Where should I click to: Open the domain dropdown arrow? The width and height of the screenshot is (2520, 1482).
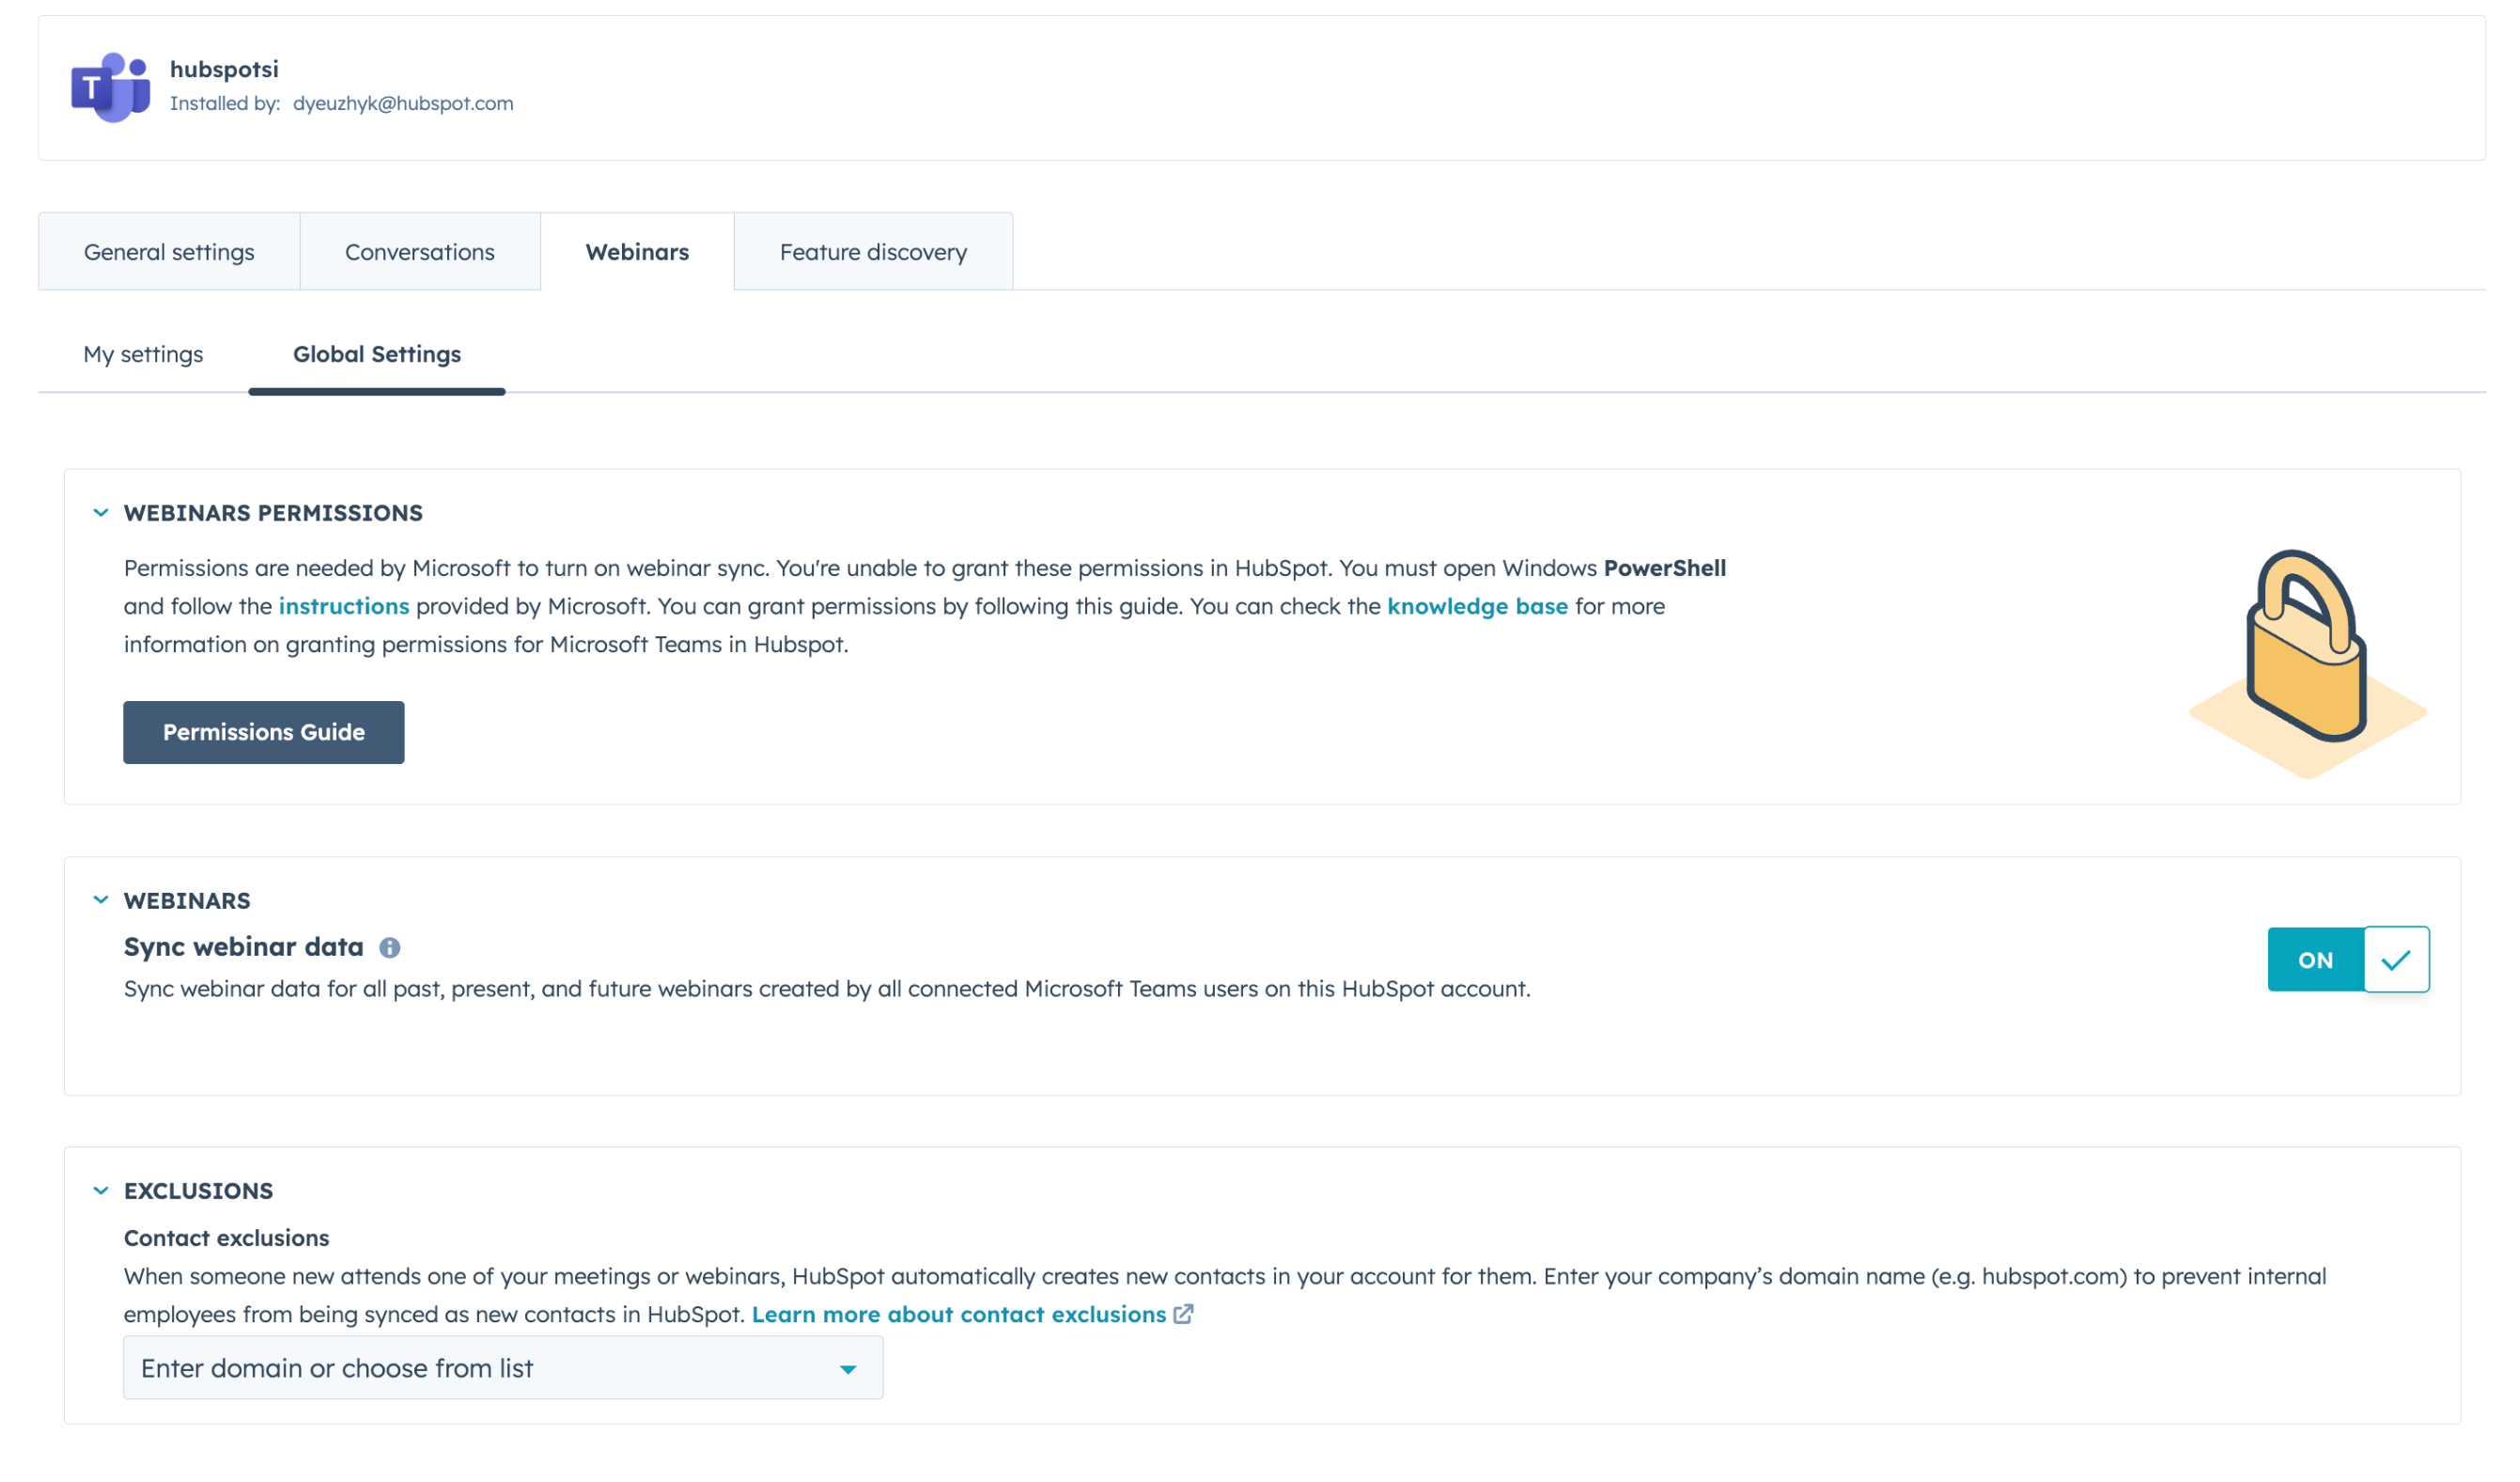tap(848, 1369)
